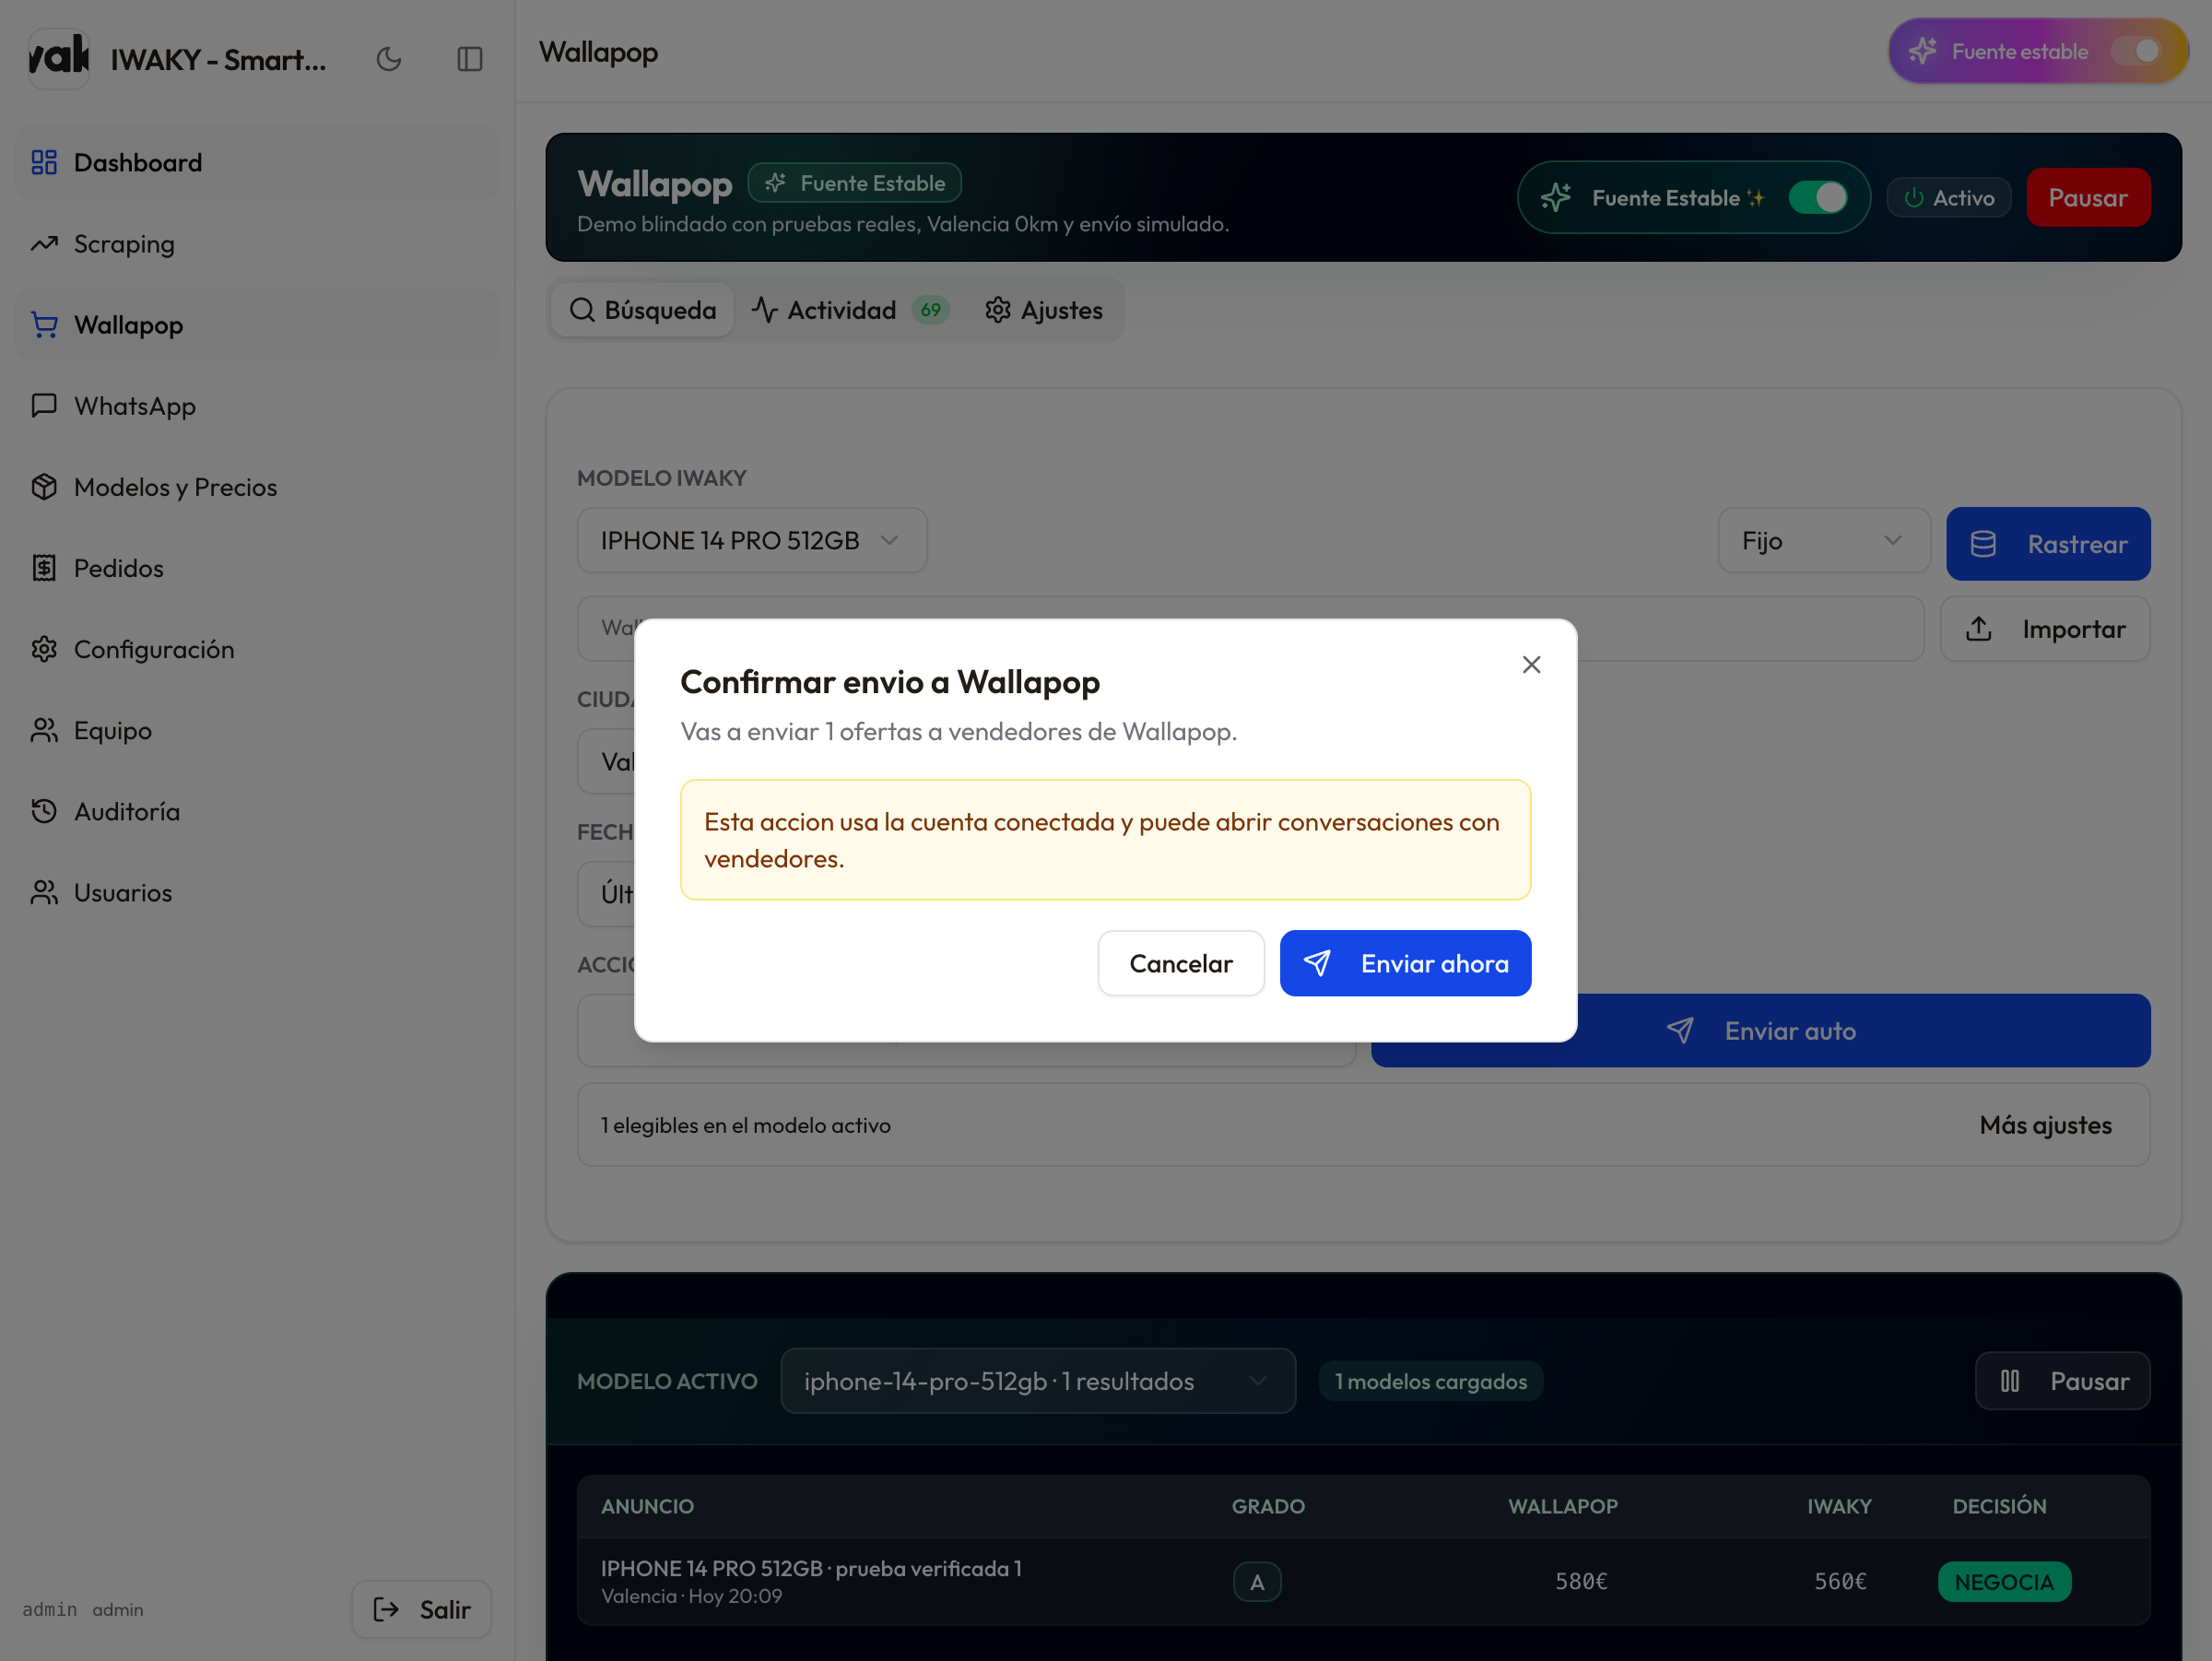The image size is (2212, 1661).
Task: Toggle dark mode moon icon
Action: click(x=388, y=60)
